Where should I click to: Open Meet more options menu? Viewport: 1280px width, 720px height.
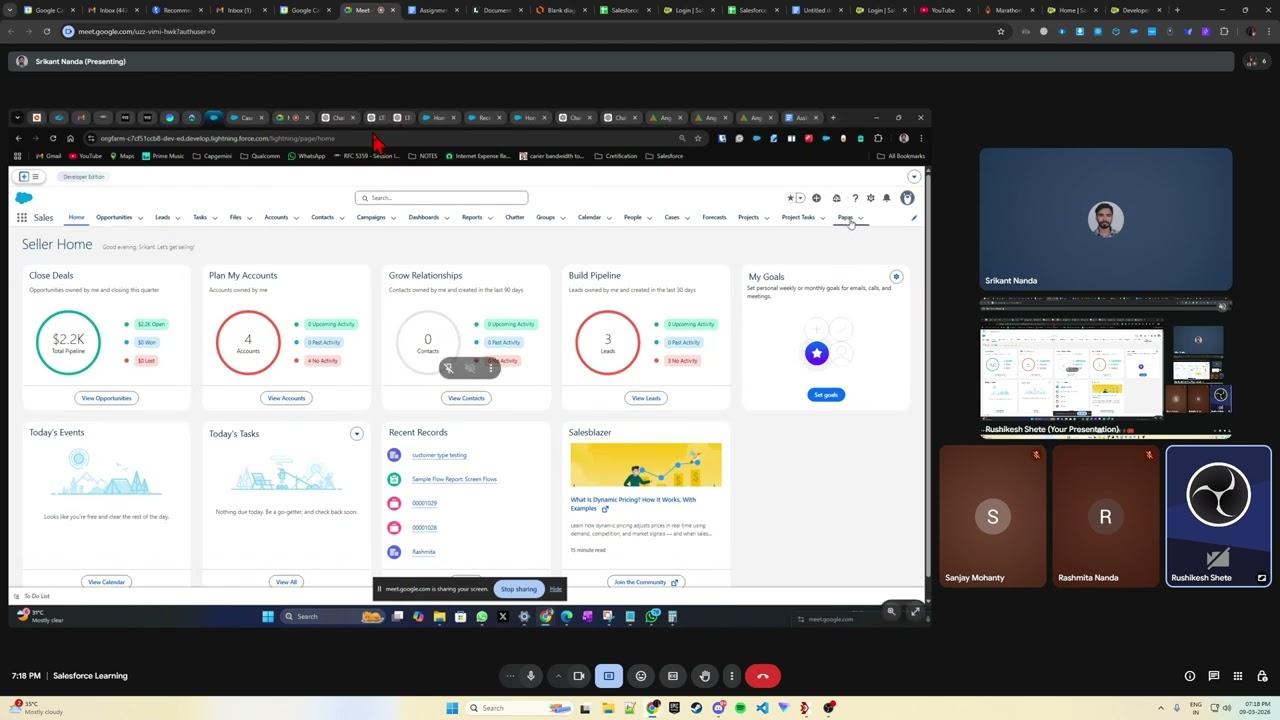tap(732, 676)
